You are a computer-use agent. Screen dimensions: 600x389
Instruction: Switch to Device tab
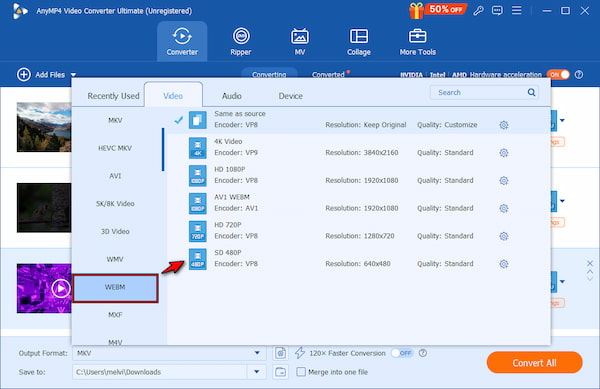tap(290, 96)
